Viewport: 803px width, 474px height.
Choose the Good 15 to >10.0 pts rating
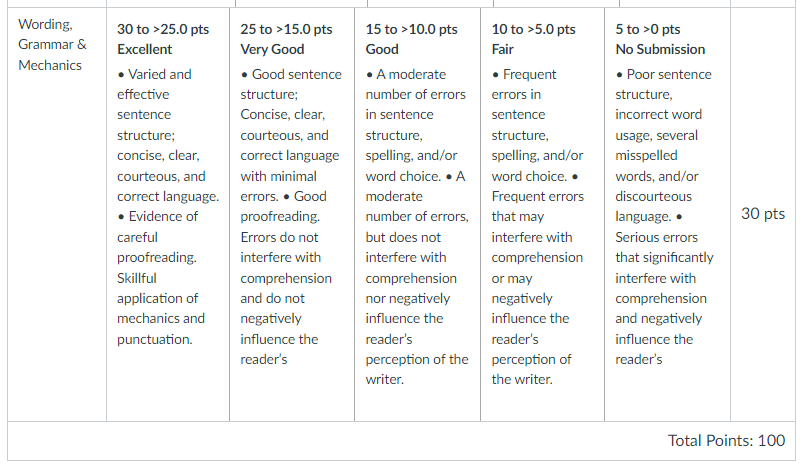pos(417,214)
